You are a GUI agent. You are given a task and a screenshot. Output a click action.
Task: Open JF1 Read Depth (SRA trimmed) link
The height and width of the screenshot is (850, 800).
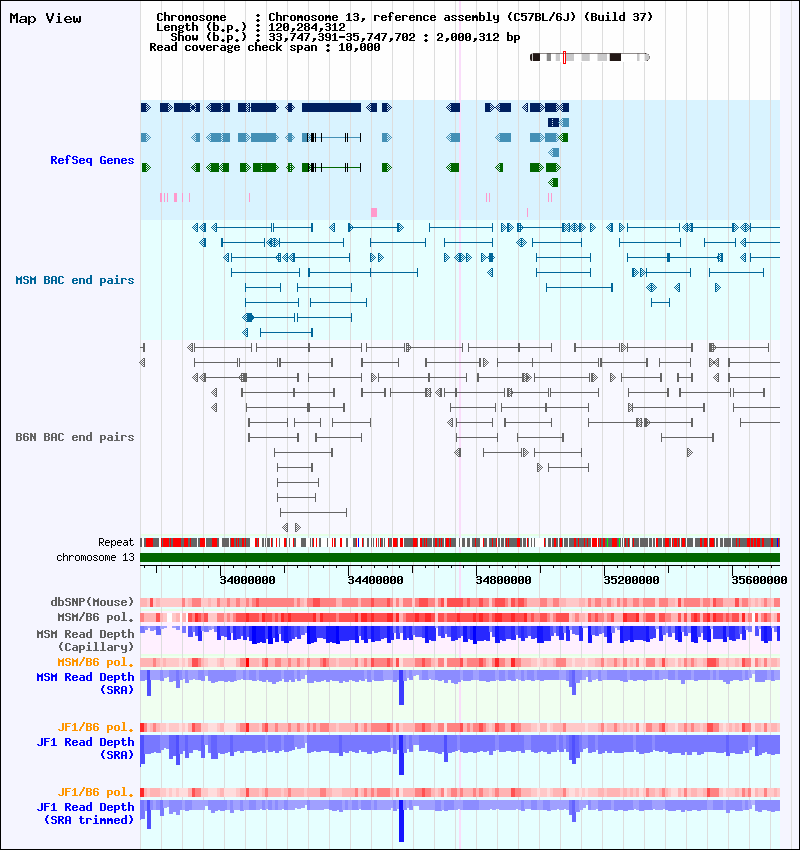(x=85, y=813)
